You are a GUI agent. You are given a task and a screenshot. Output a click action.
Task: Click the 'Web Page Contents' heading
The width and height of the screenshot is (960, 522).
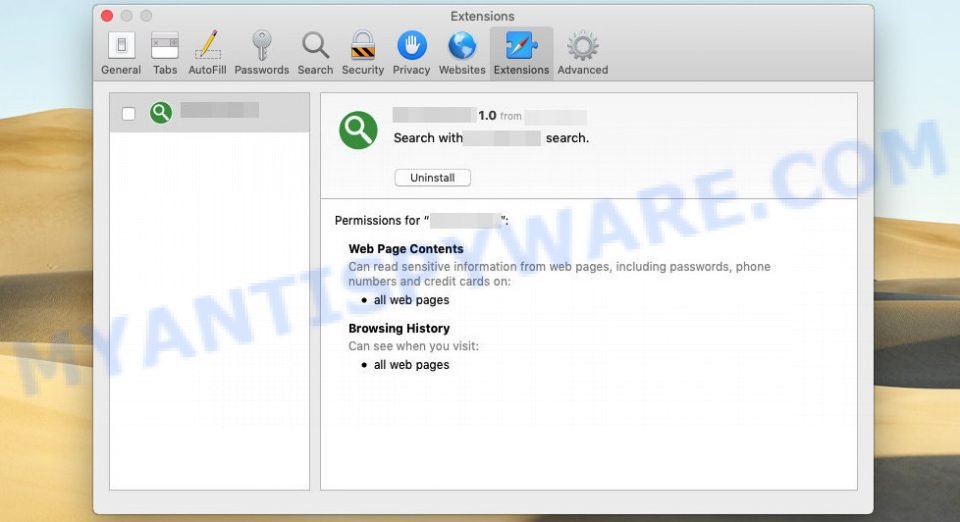pyautogui.click(x=405, y=248)
